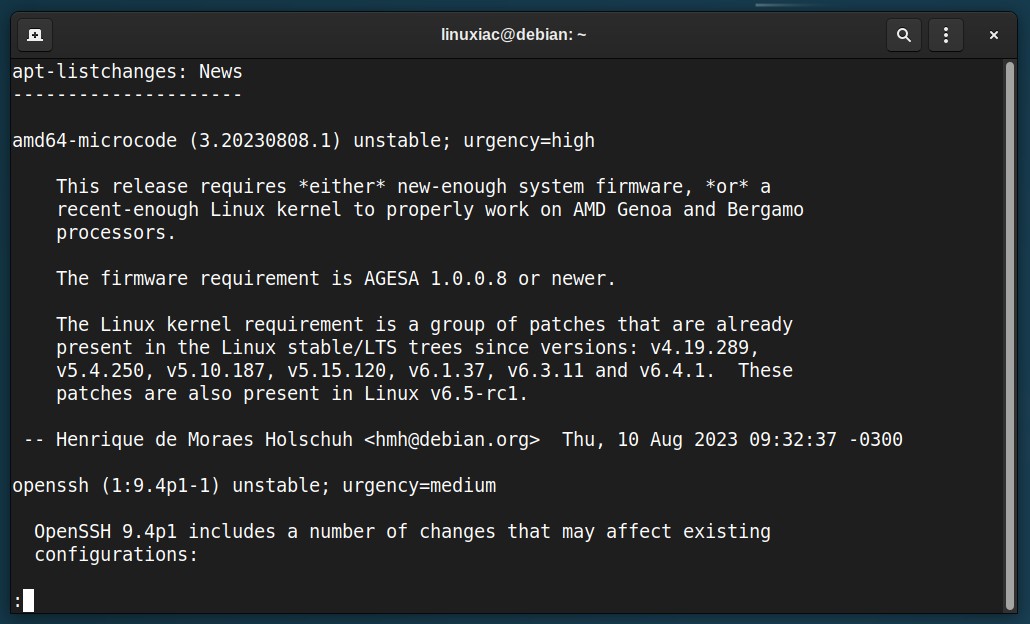The image size is (1030, 624).
Task: Click the linuxiac@debian title bar text
Action: [513, 35]
